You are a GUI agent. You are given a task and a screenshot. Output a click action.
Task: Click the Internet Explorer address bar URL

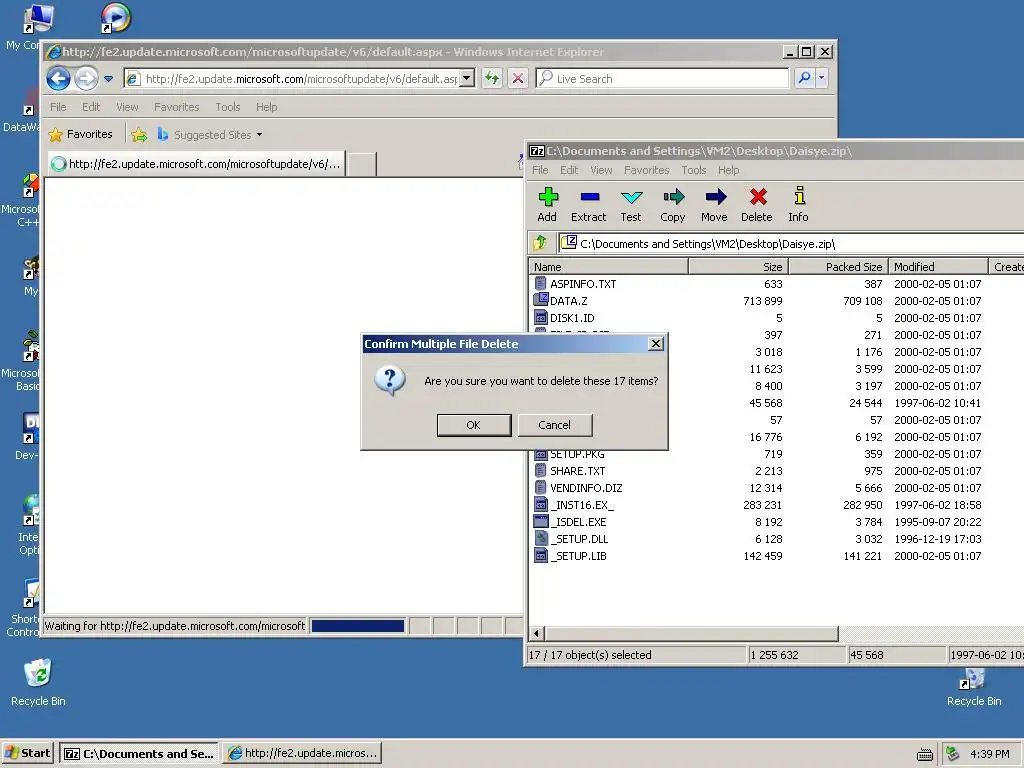[301, 78]
